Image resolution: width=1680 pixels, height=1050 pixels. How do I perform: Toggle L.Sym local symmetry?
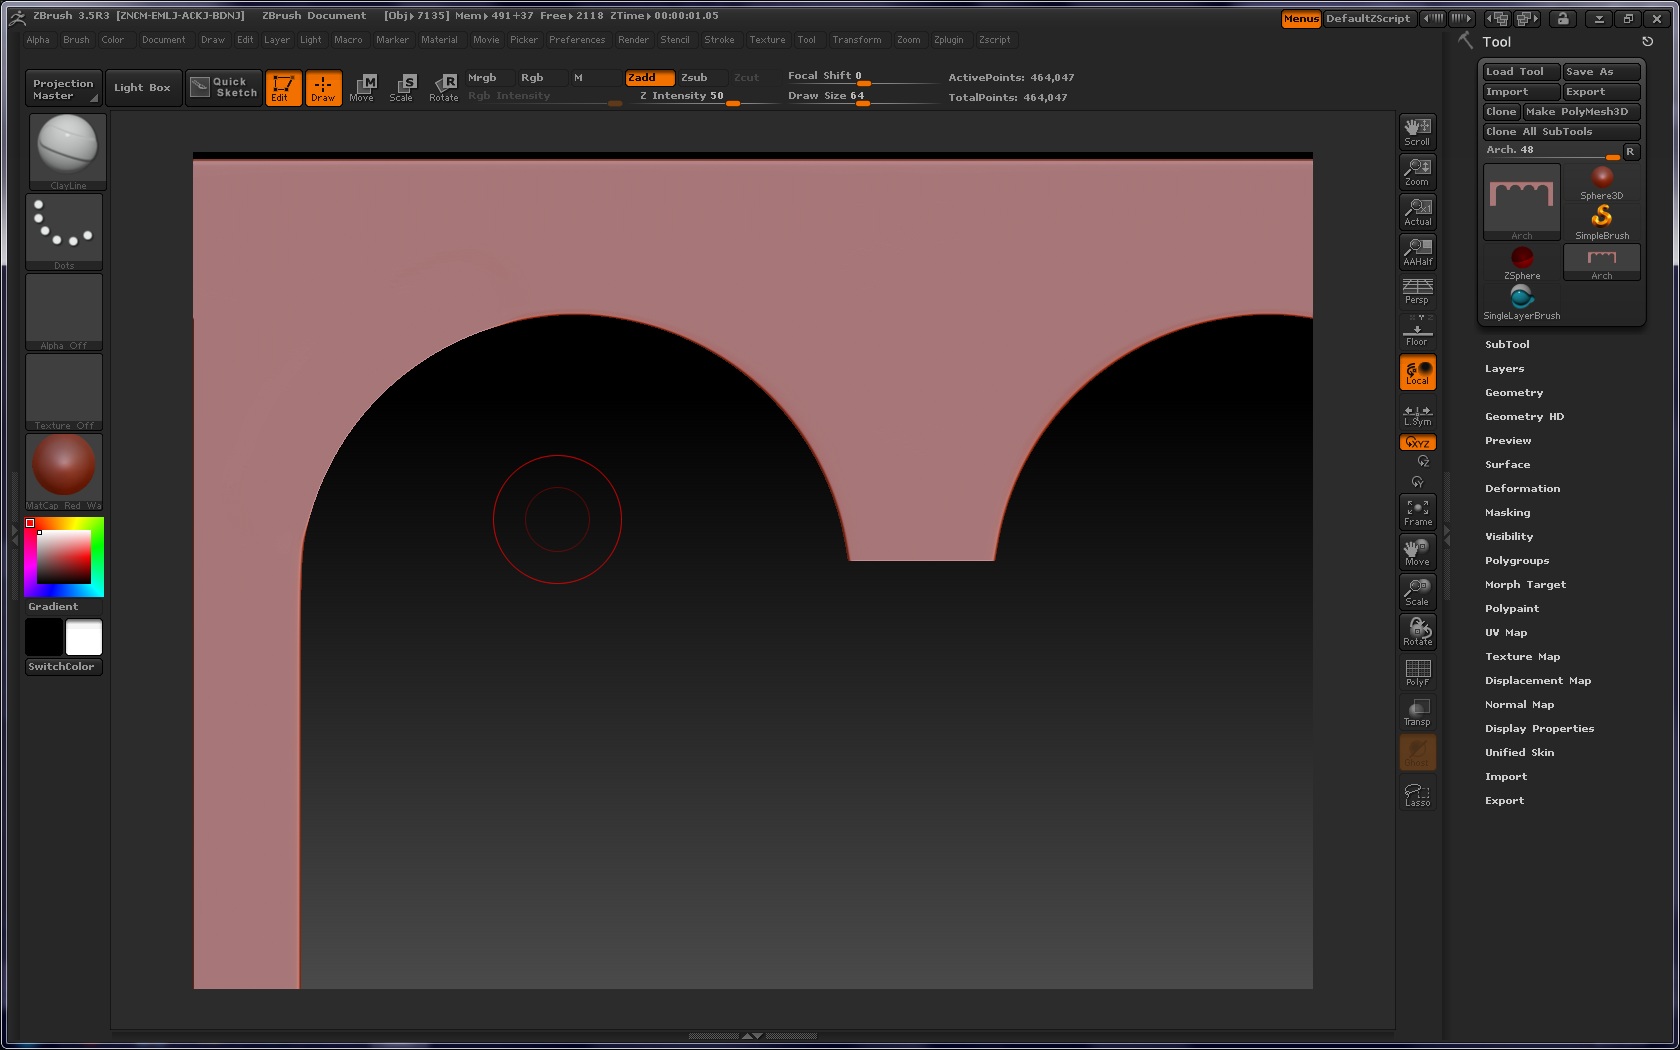click(x=1417, y=413)
